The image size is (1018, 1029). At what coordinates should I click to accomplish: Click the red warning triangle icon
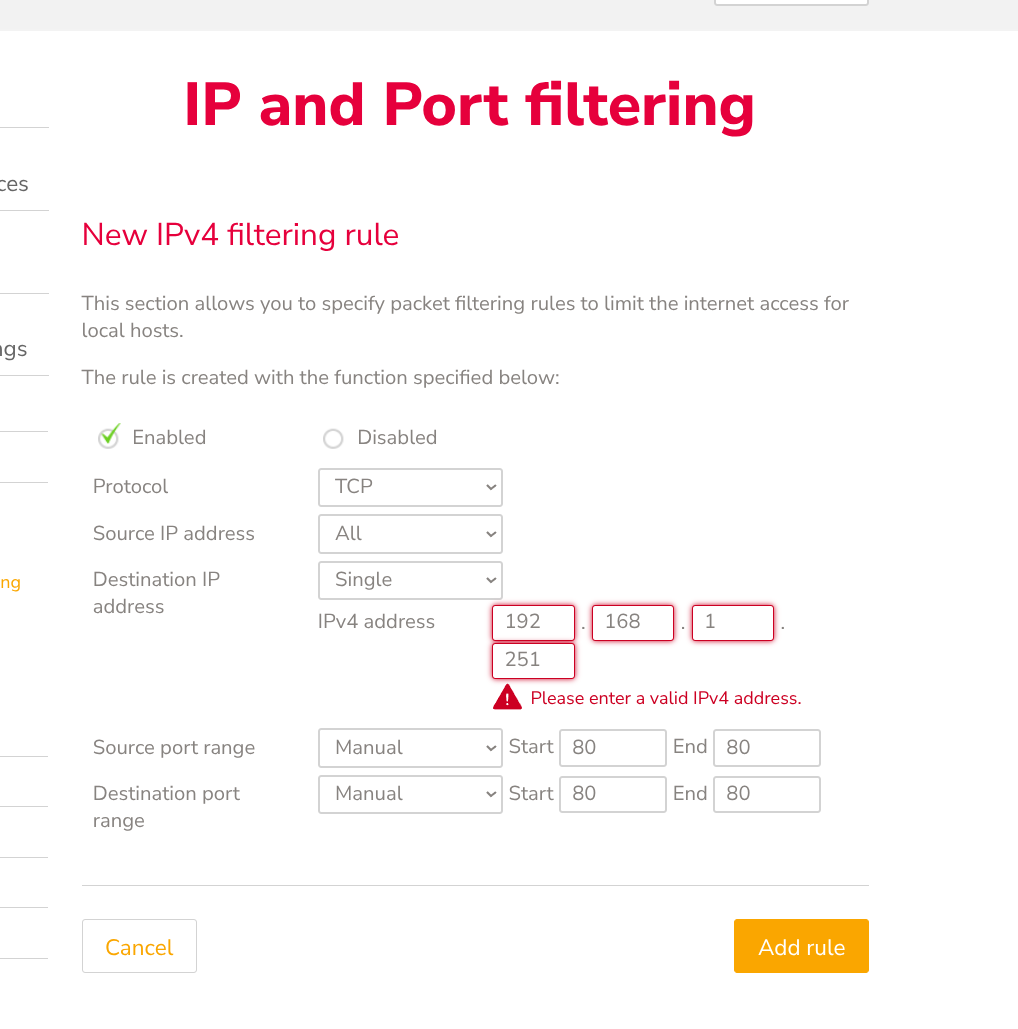(507, 698)
